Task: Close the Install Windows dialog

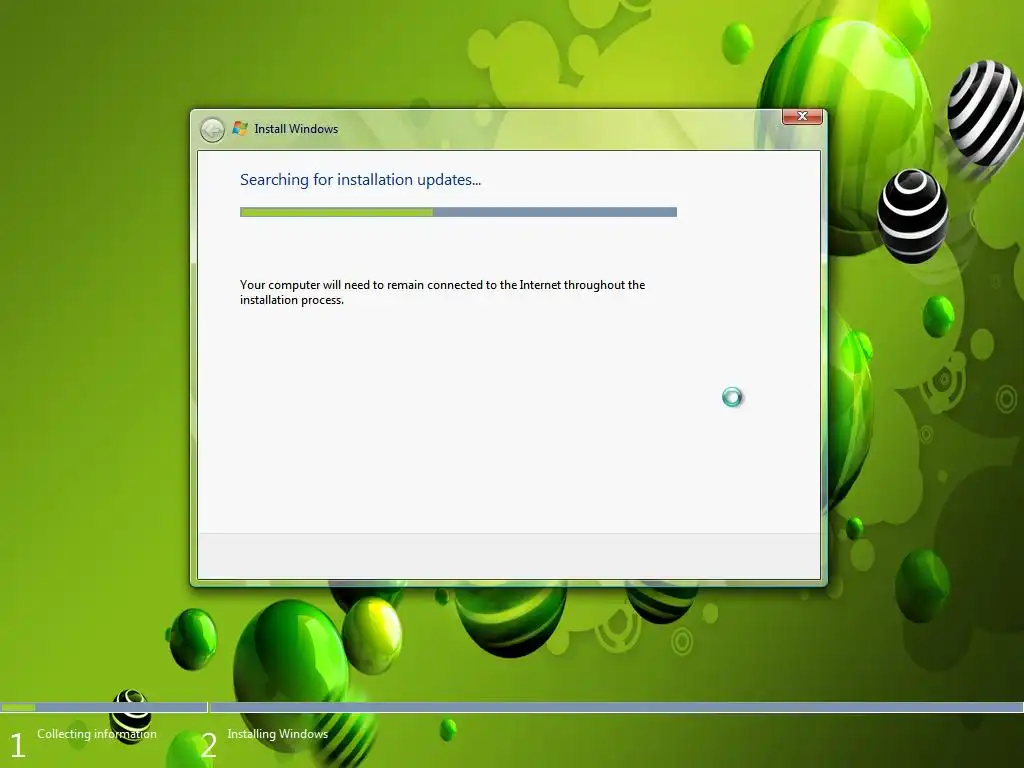Action: click(802, 116)
